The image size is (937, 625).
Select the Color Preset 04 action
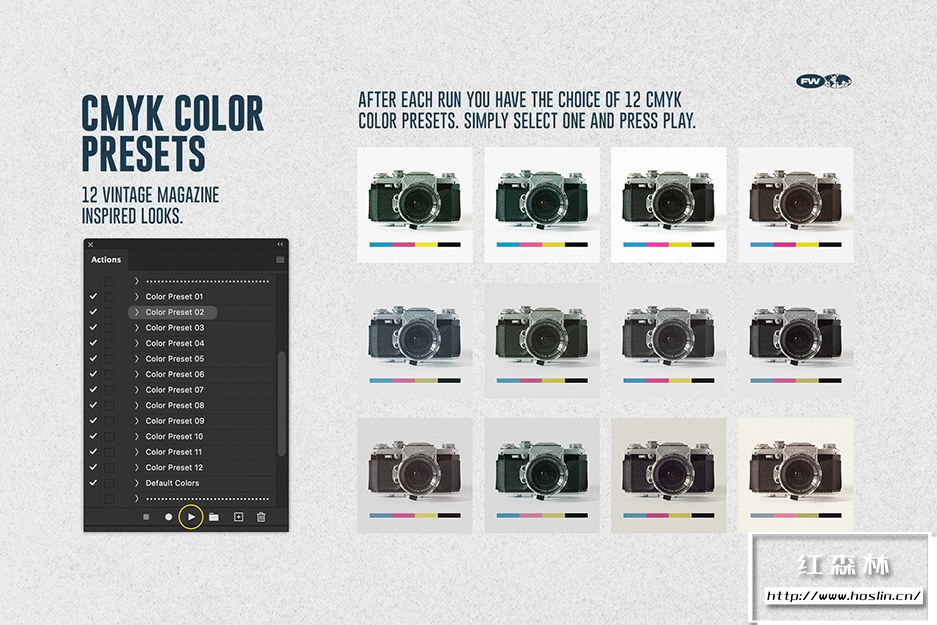[x=174, y=343]
